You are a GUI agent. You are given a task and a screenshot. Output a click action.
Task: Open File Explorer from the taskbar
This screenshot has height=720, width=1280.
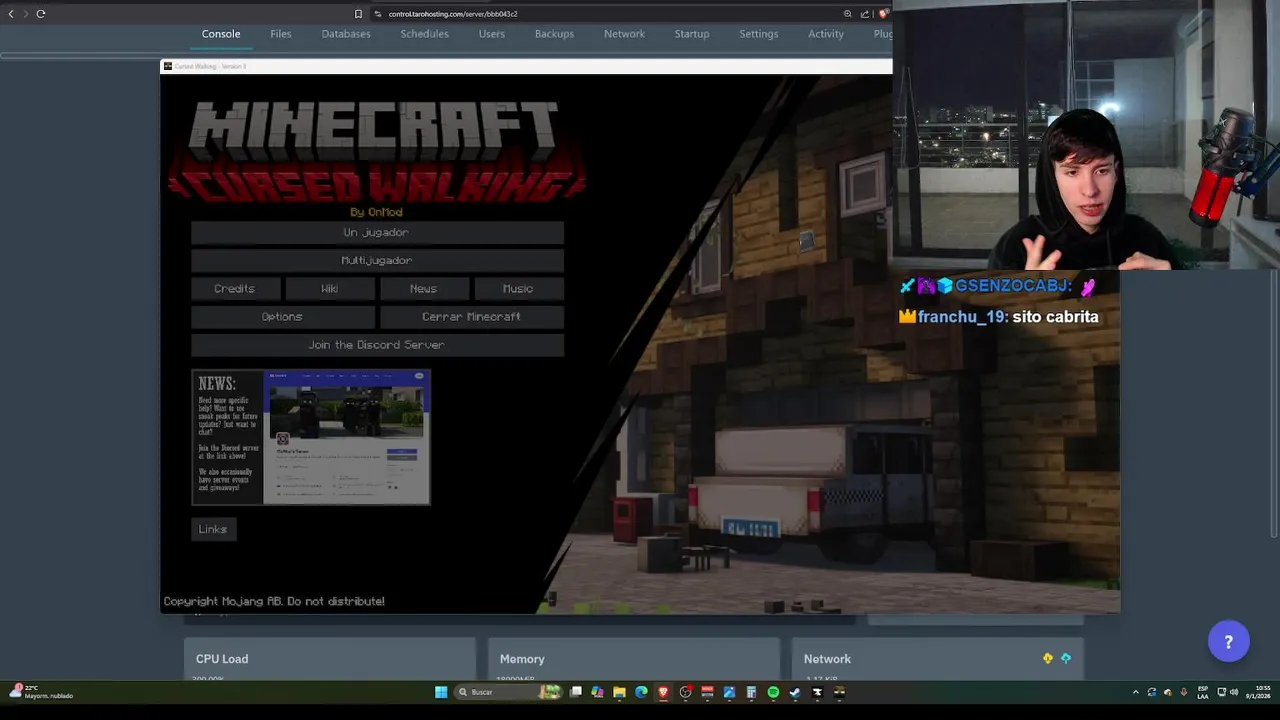tap(619, 692)
